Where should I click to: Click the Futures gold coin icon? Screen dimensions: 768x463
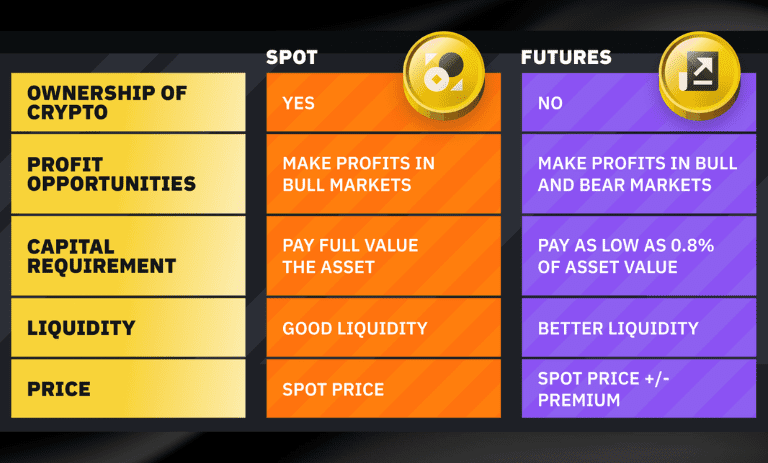(699, 75)
